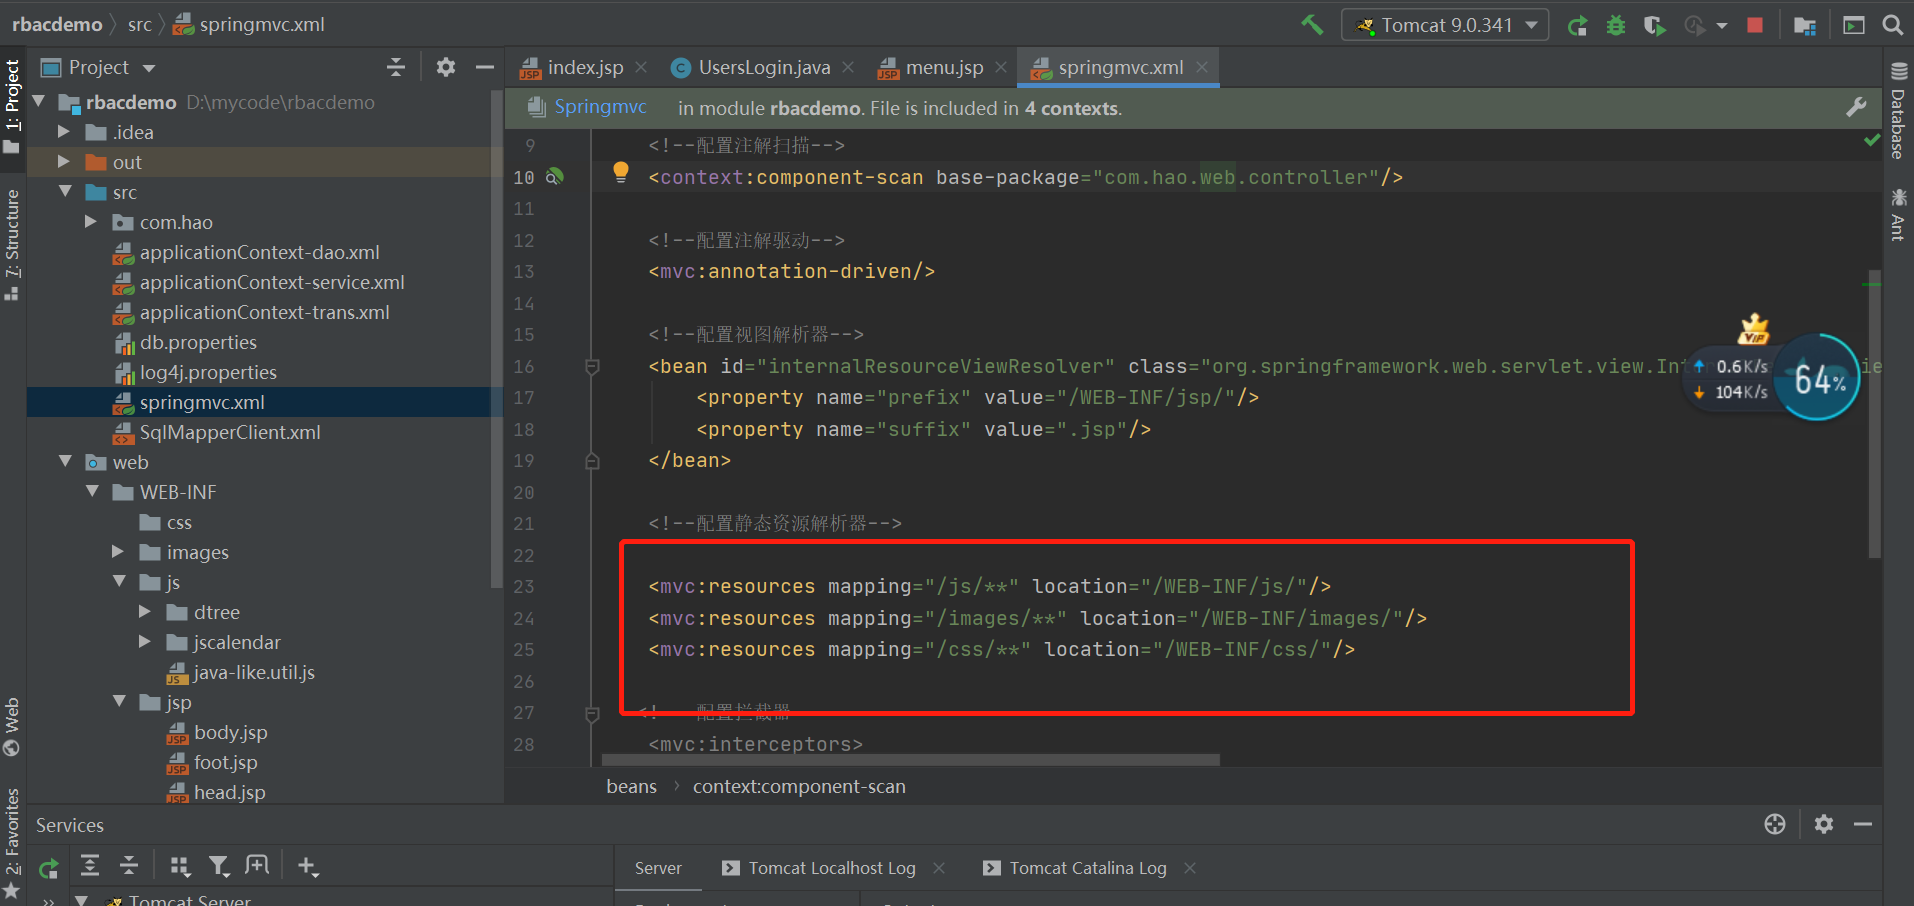The width and height of the screenshot is (1914, 906).
Task: Open the Database tool window
Action: click(x=1897, y=111)
